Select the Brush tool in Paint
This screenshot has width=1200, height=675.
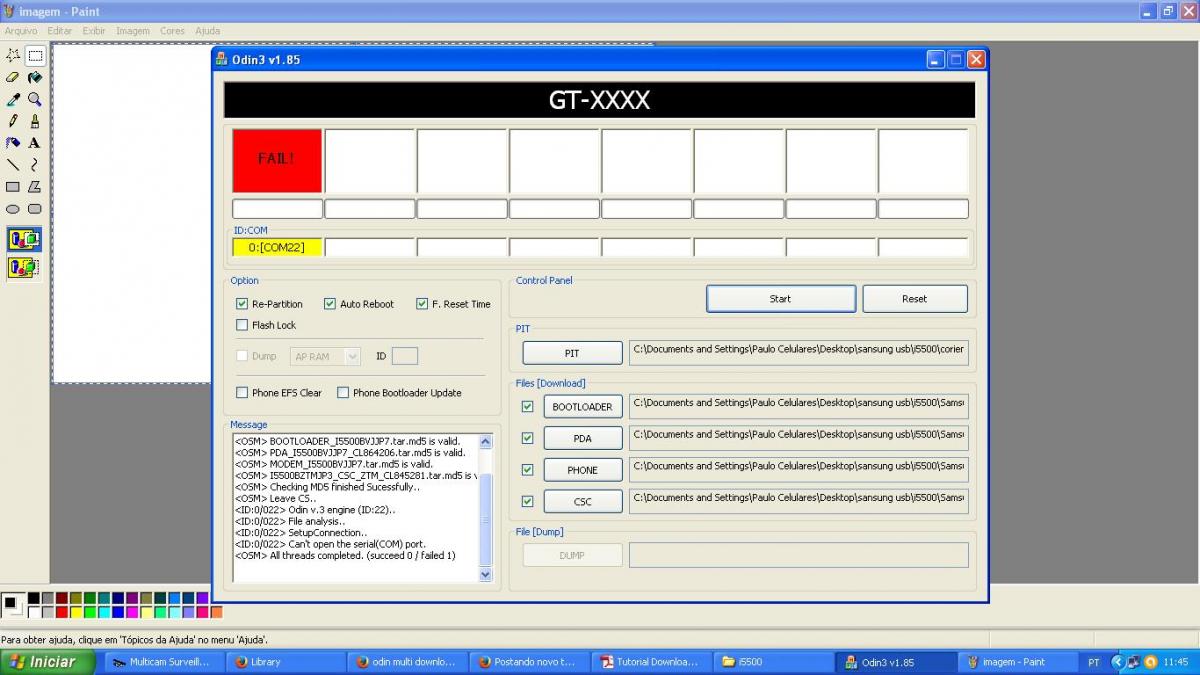[35, 121]
